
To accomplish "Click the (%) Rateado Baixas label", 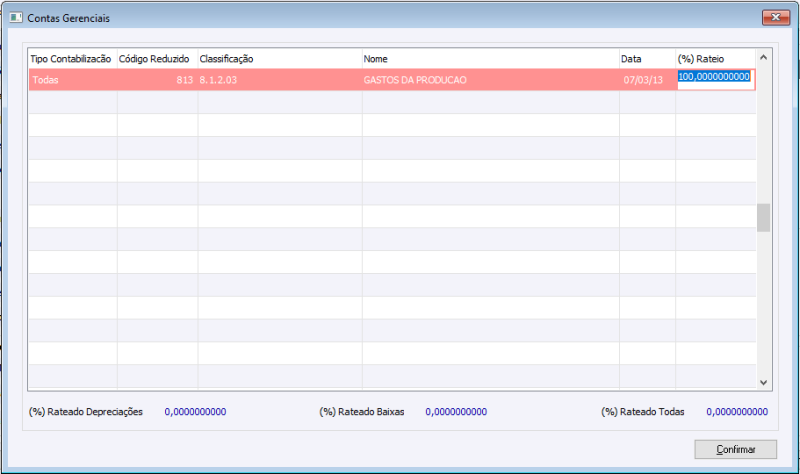I will point(362,412).
